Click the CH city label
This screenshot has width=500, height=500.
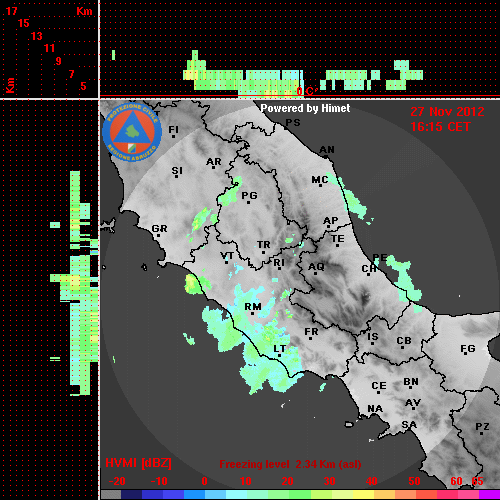point(369,268)
